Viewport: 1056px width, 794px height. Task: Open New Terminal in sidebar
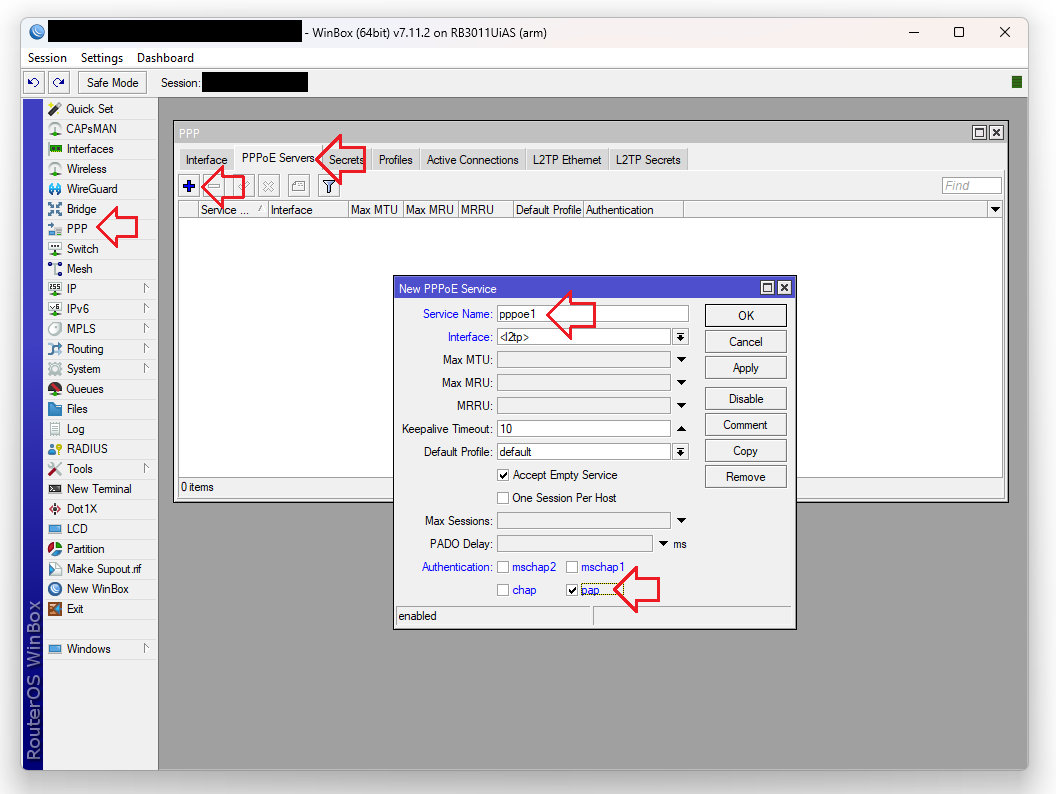pos(98,489)
